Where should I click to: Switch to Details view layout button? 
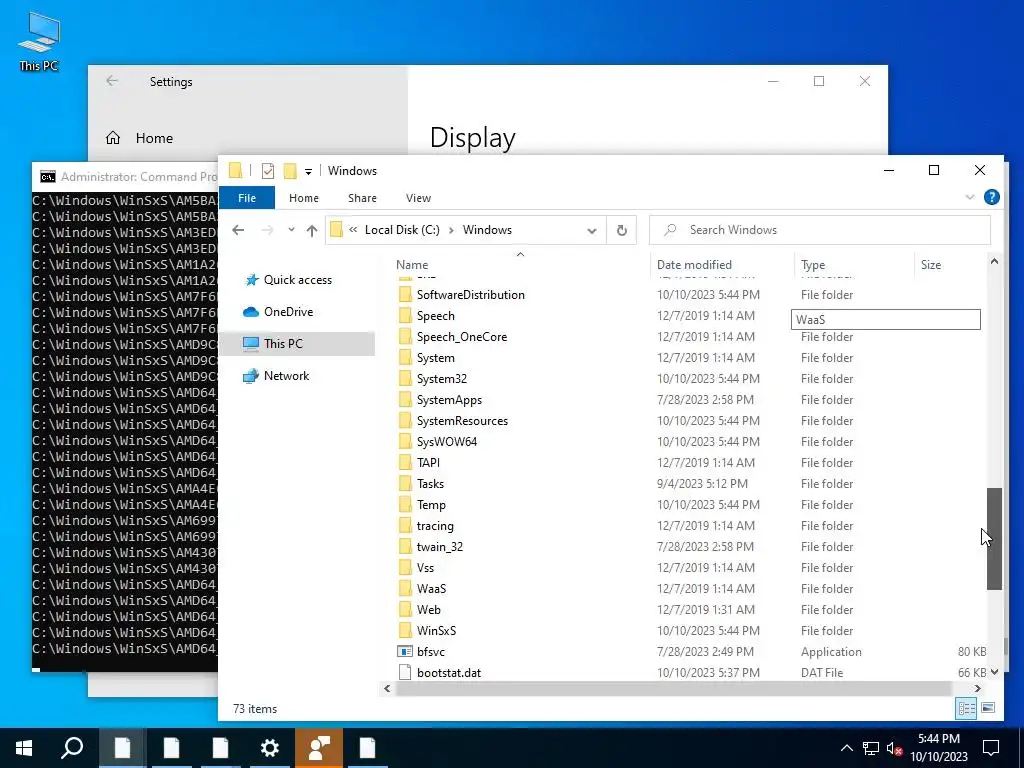967,708
